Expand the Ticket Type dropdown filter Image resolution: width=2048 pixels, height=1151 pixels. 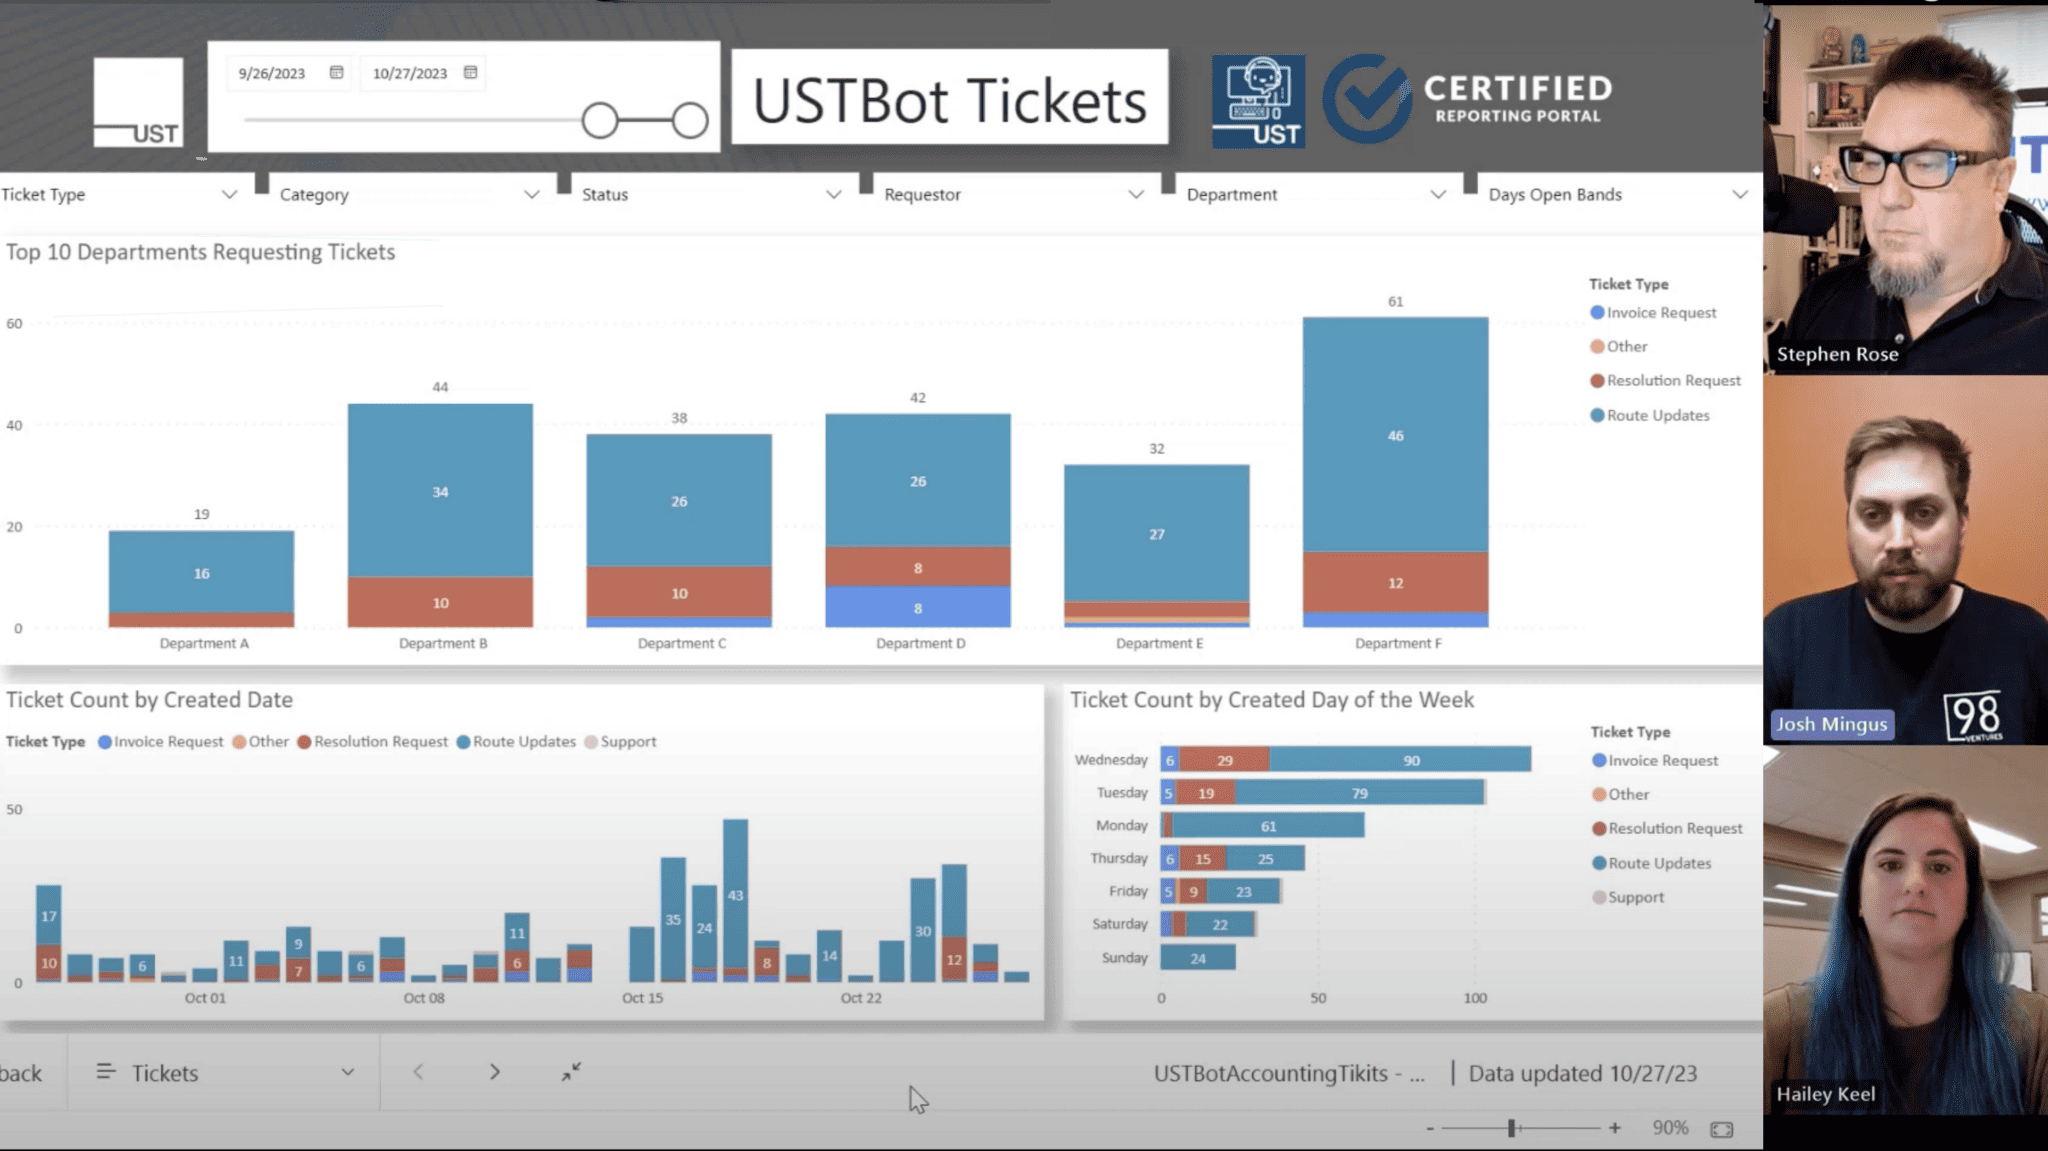coord(229,194)
